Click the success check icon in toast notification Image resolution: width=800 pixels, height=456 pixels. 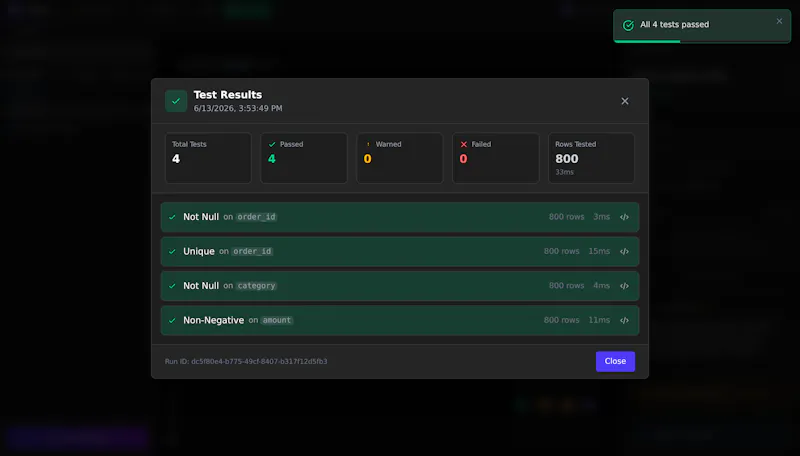click(628, 25)
